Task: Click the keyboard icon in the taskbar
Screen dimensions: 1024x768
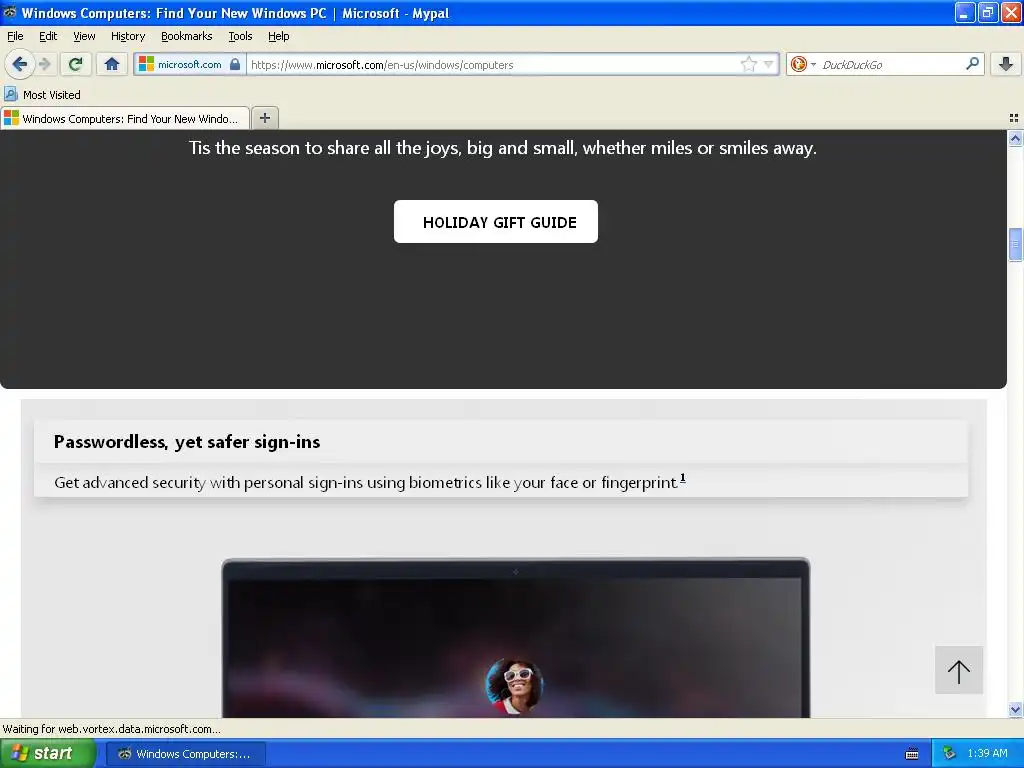Action: click(912, 754)
